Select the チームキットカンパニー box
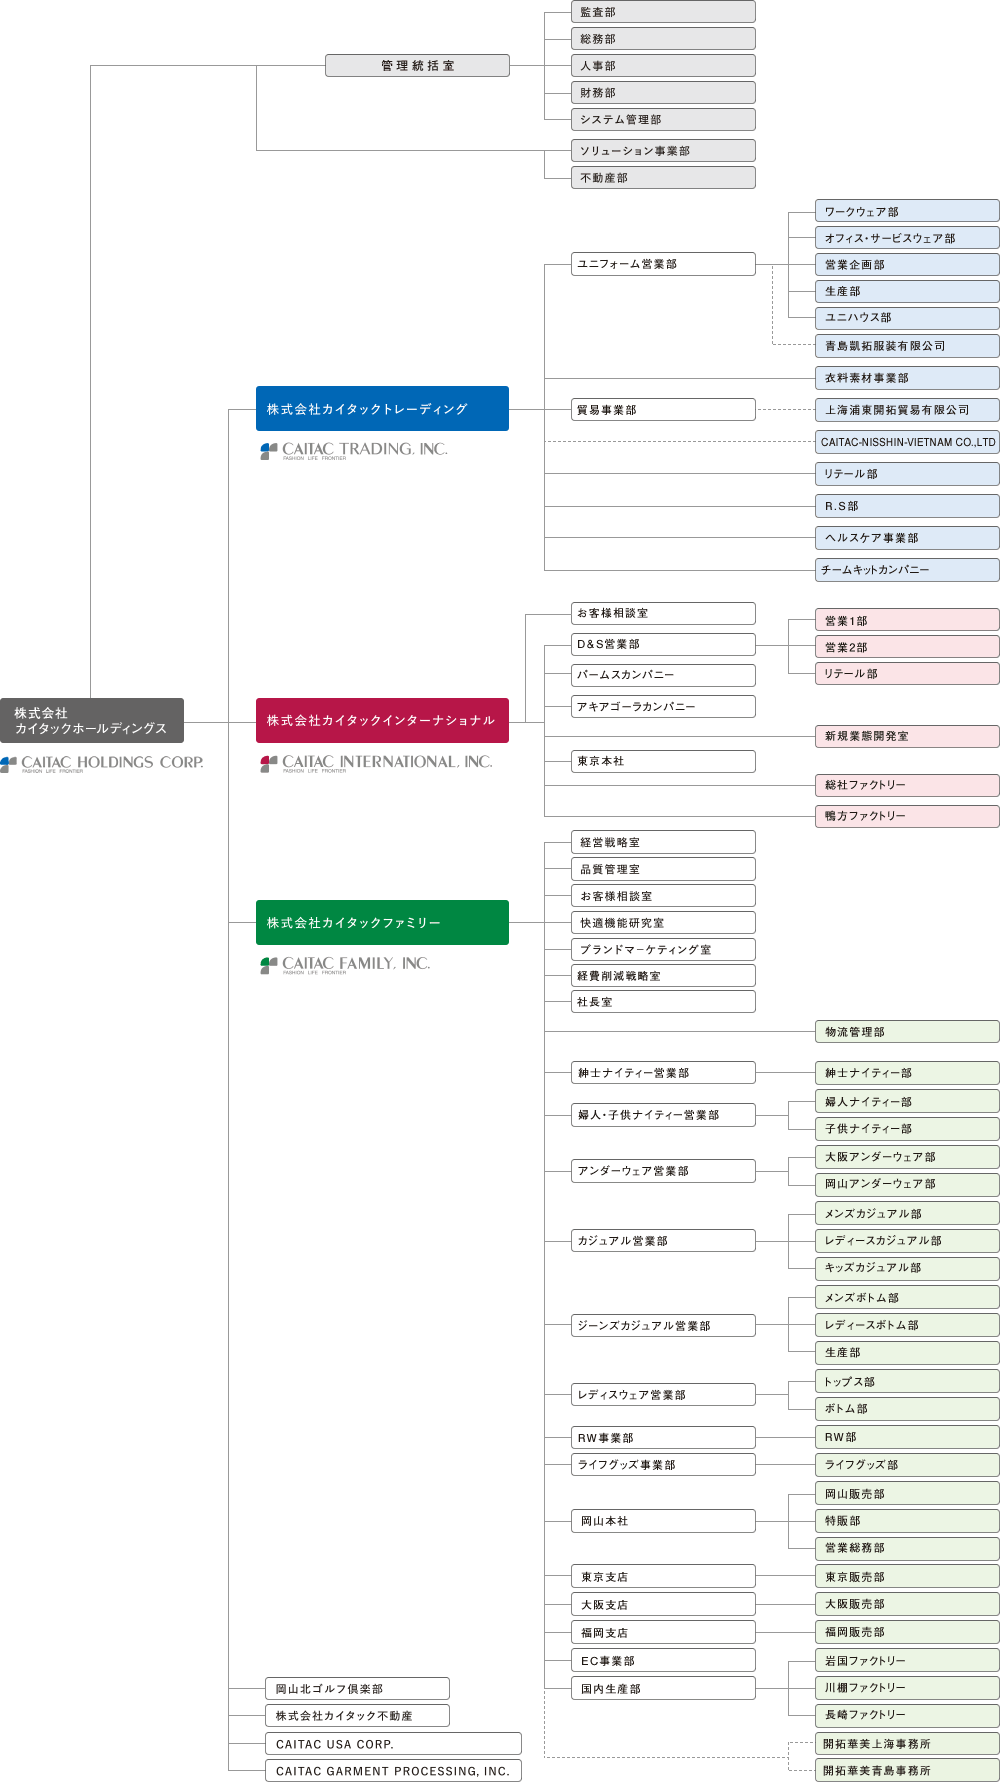The width and height of the screenshot is (1000, 1782). [x=907, y=570]
